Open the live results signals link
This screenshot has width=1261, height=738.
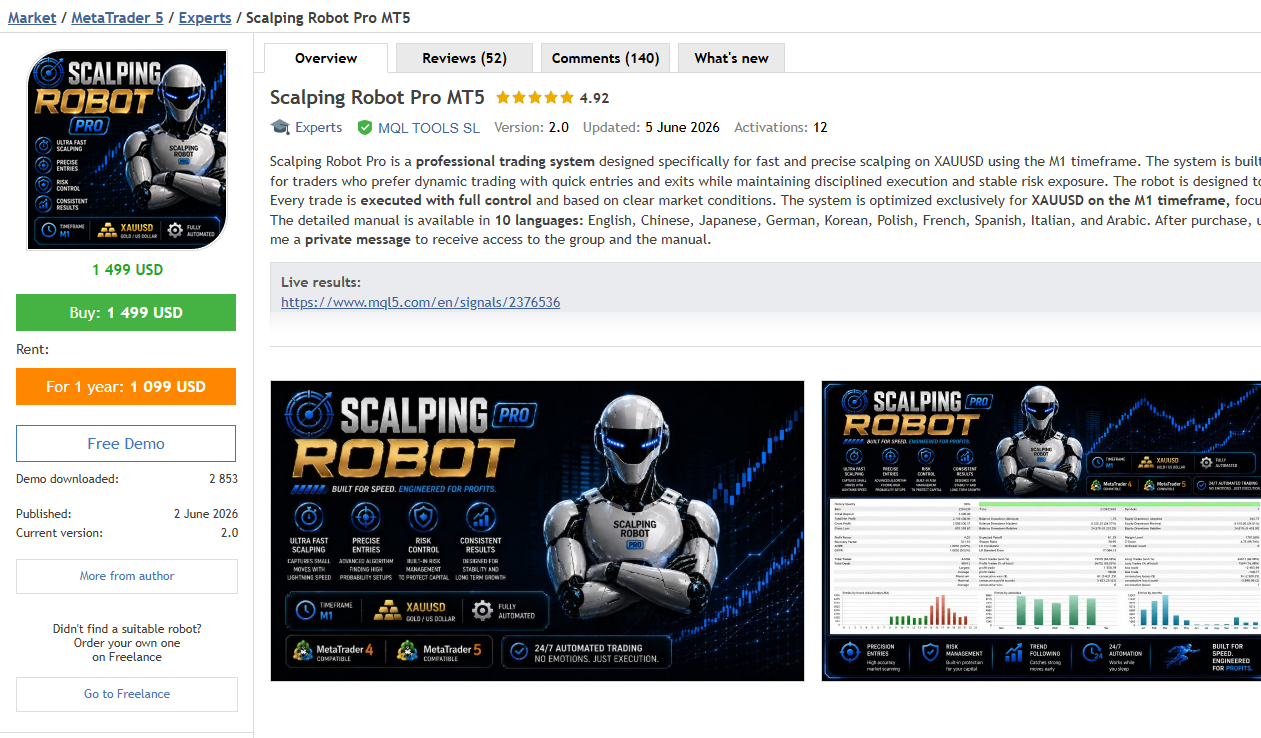[x=420, y=302]
